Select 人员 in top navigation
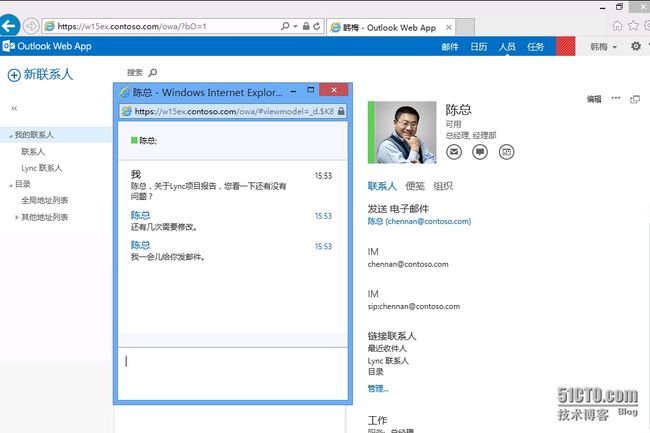This screenshot has width=650, height=433. [507, 47]
